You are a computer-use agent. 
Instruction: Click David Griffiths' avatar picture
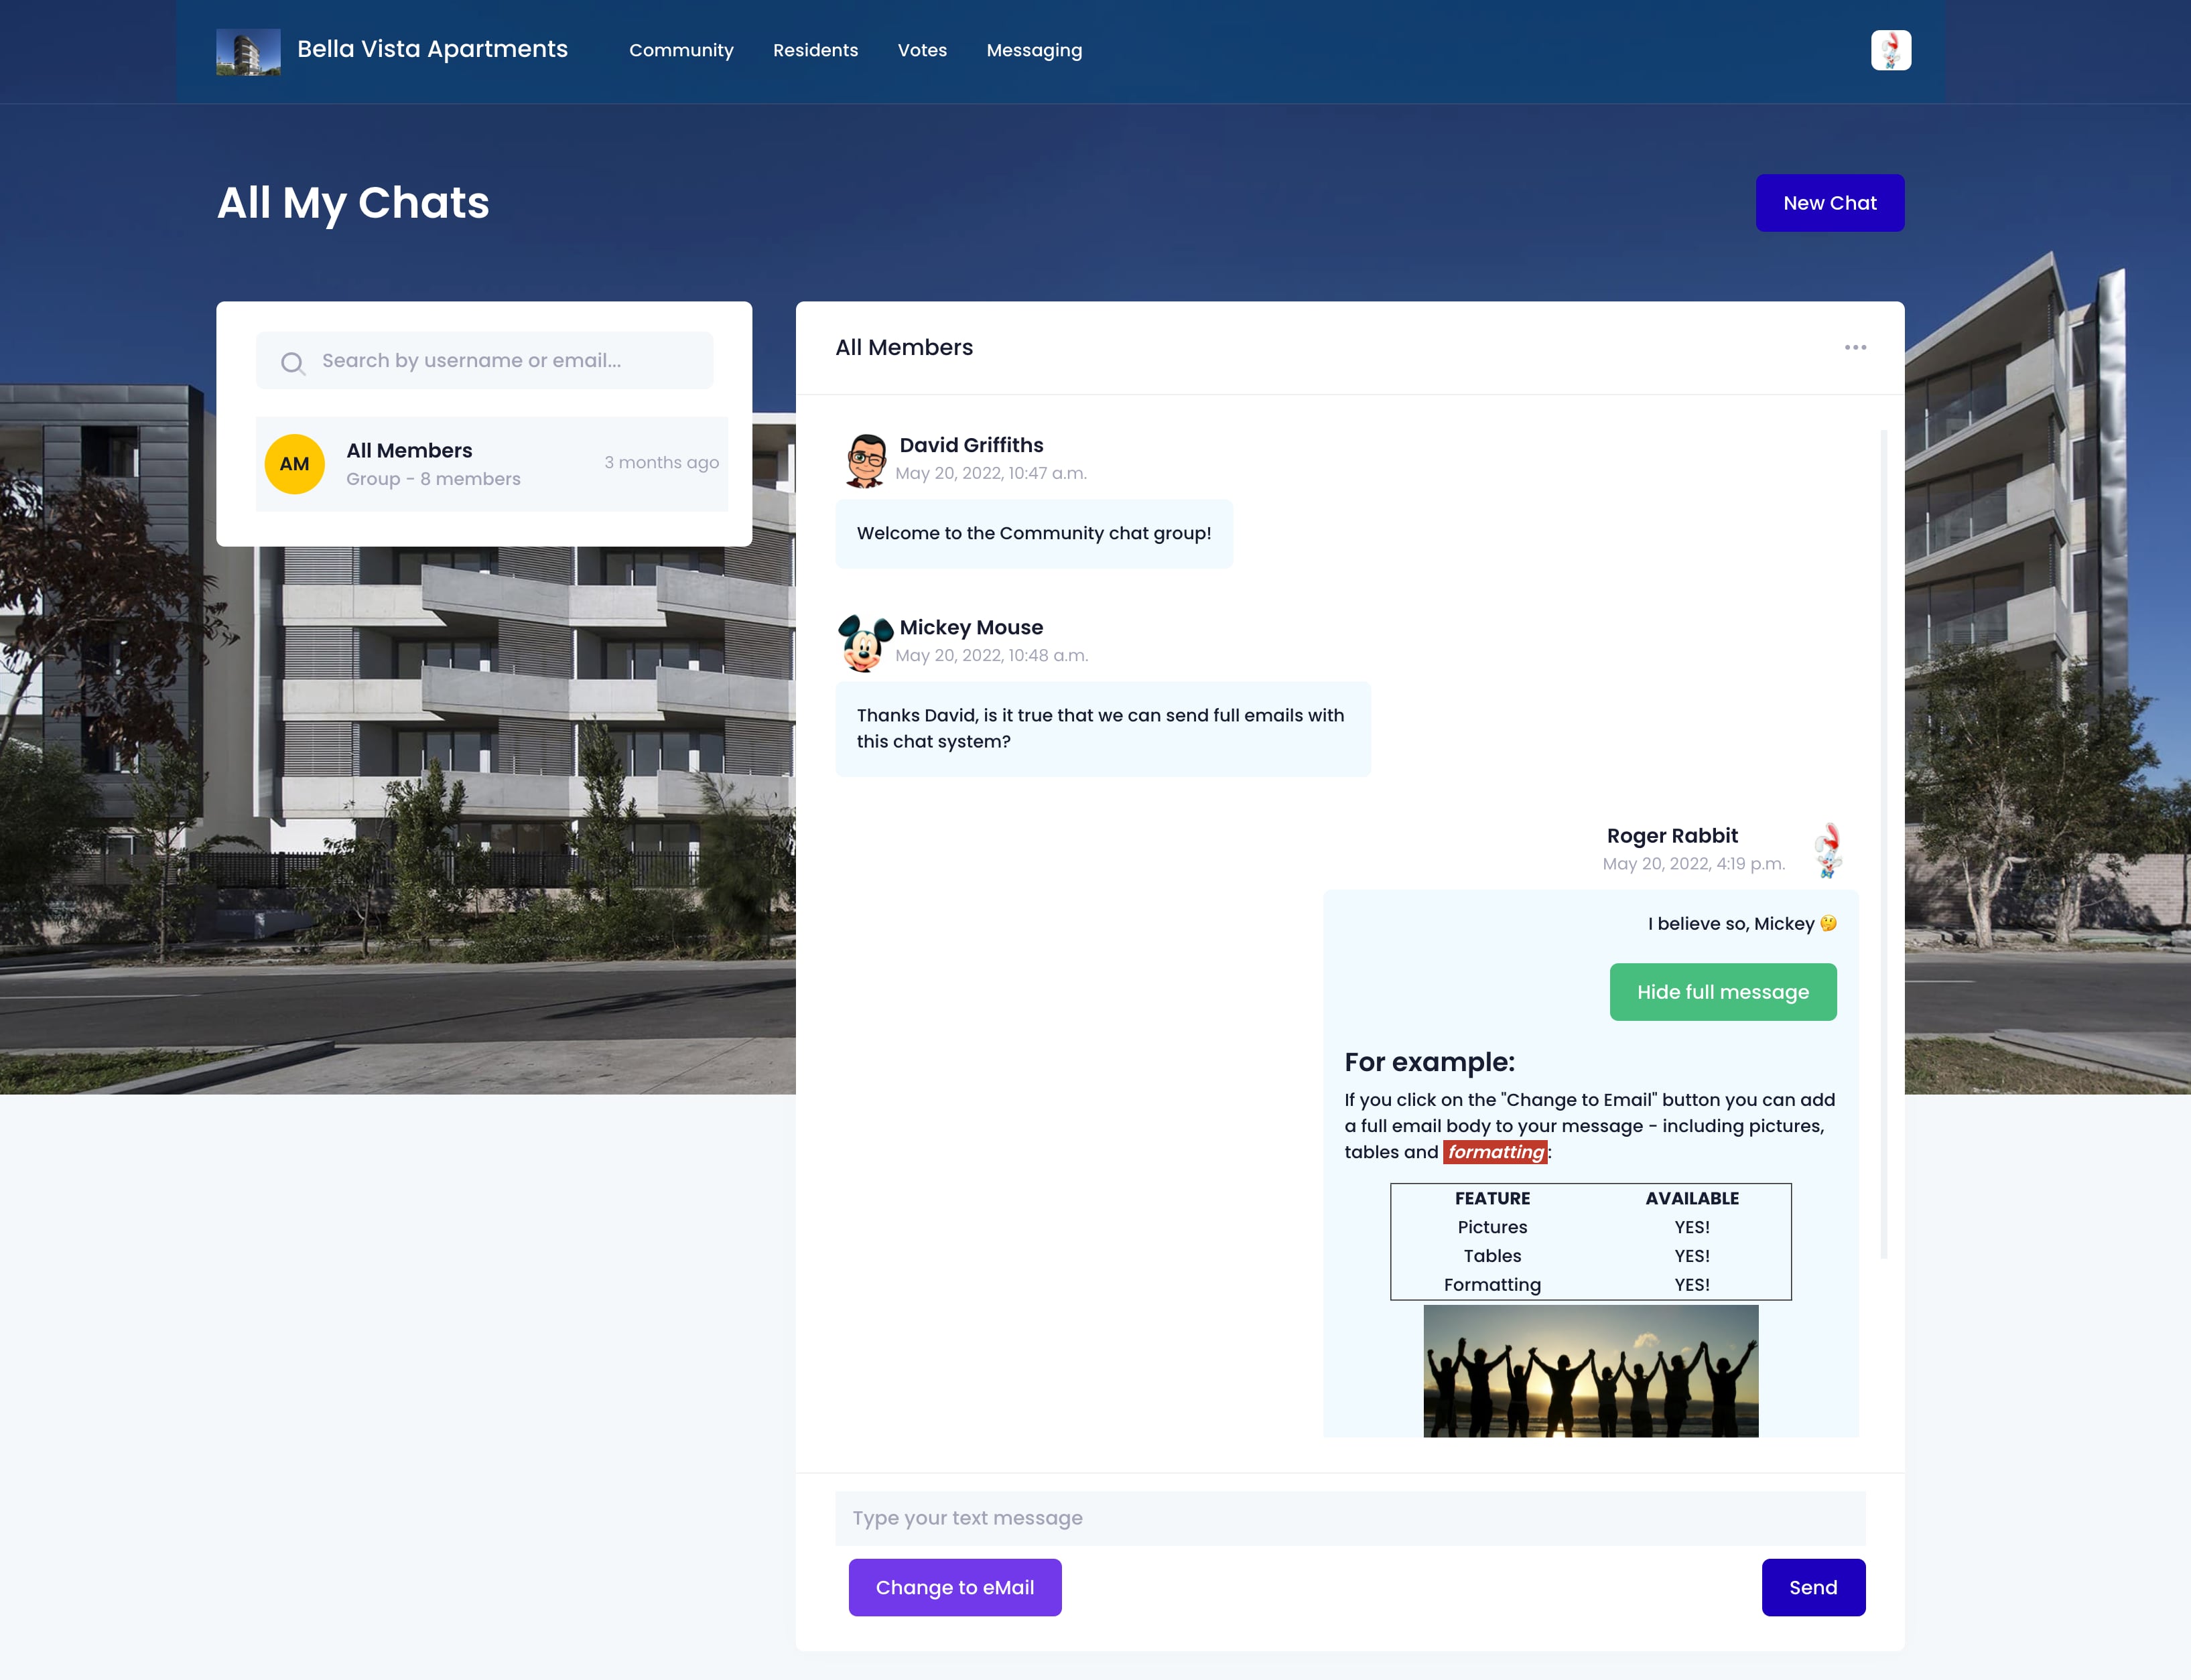(x=865, y=460)
